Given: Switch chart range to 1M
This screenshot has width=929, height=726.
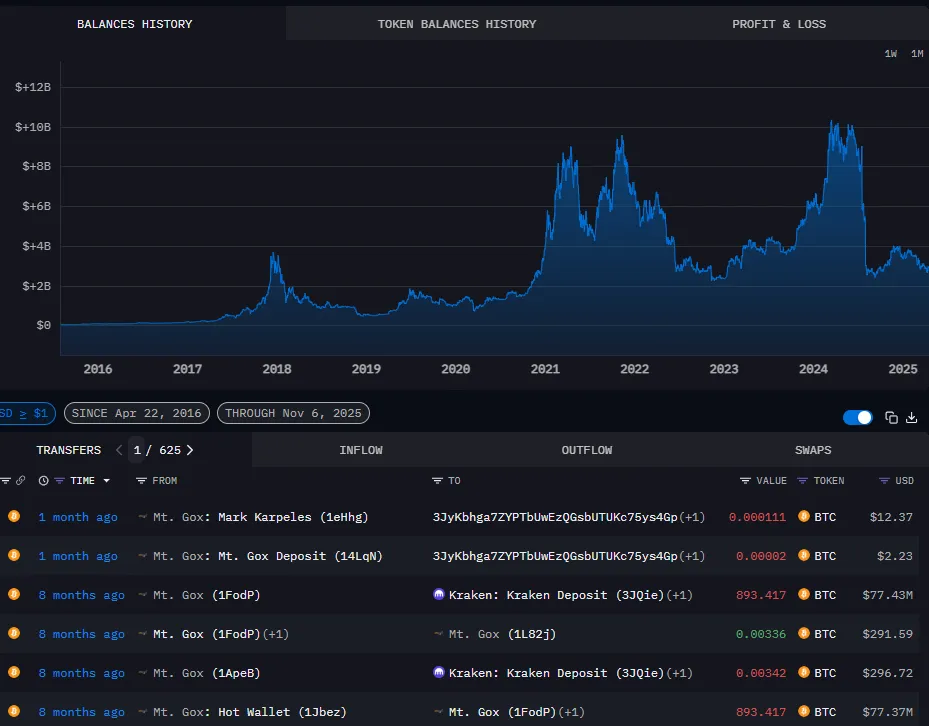Looking at the screenshot, I should (917, 54).
